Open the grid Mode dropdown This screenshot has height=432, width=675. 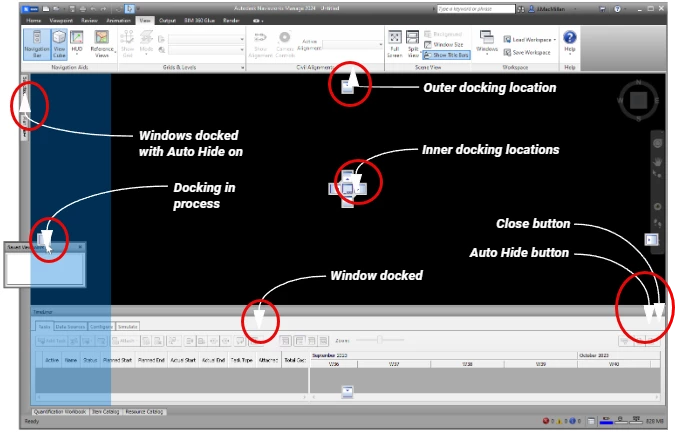146,42
